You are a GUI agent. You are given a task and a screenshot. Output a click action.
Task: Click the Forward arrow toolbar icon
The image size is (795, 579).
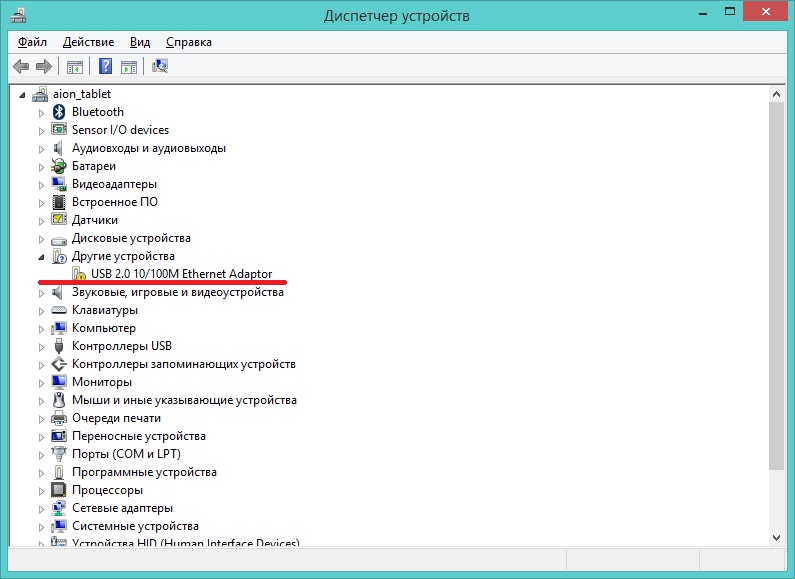(44, 66)
